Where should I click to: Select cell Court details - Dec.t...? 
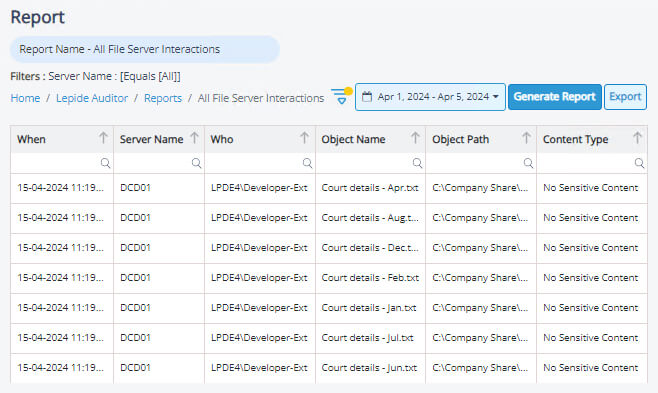pos(370,248)
